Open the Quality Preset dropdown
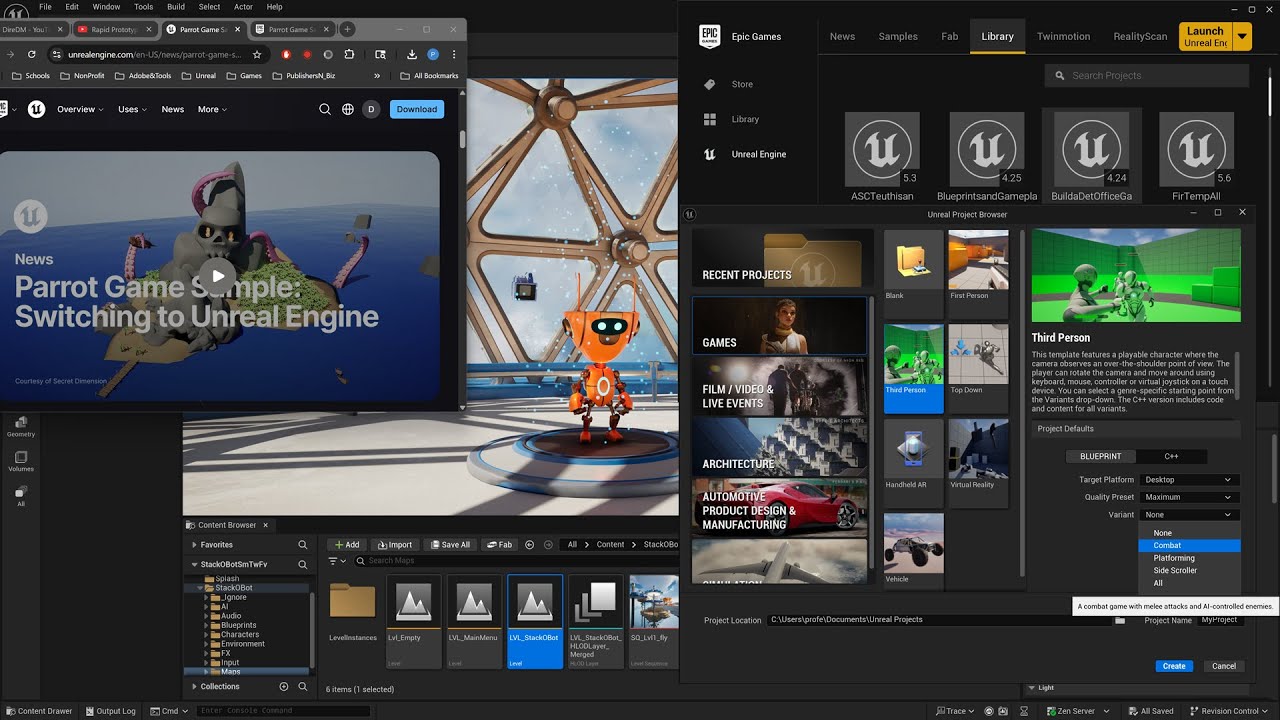 (1189, 497)
